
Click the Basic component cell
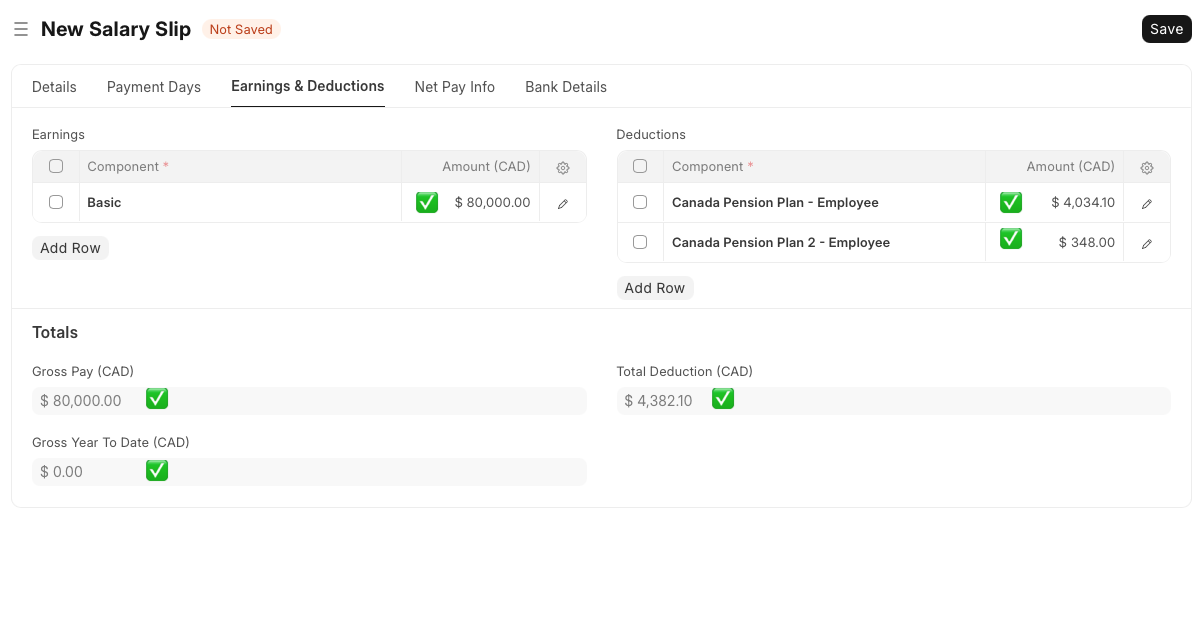240,202
